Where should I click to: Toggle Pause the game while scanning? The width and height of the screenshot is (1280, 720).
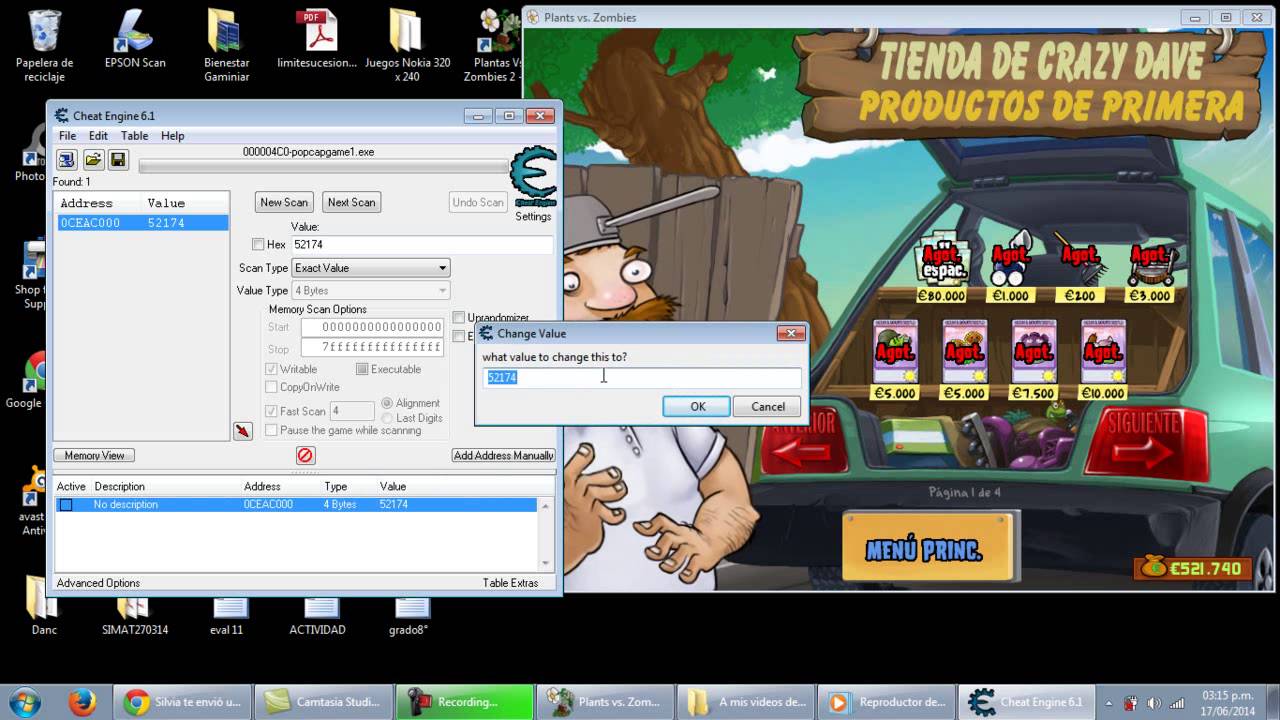[271, 430]
